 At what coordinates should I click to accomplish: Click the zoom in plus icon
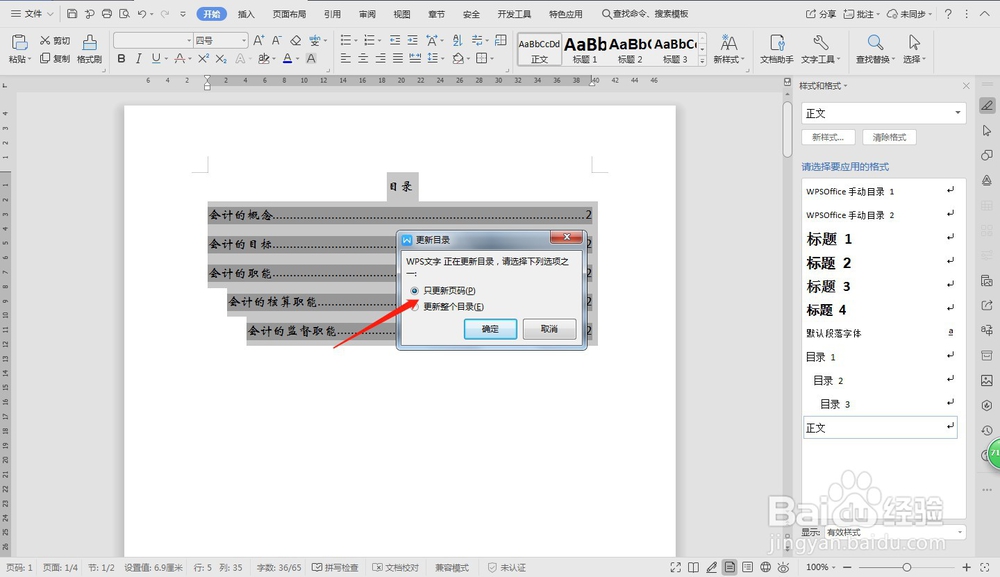pos(966,567)
